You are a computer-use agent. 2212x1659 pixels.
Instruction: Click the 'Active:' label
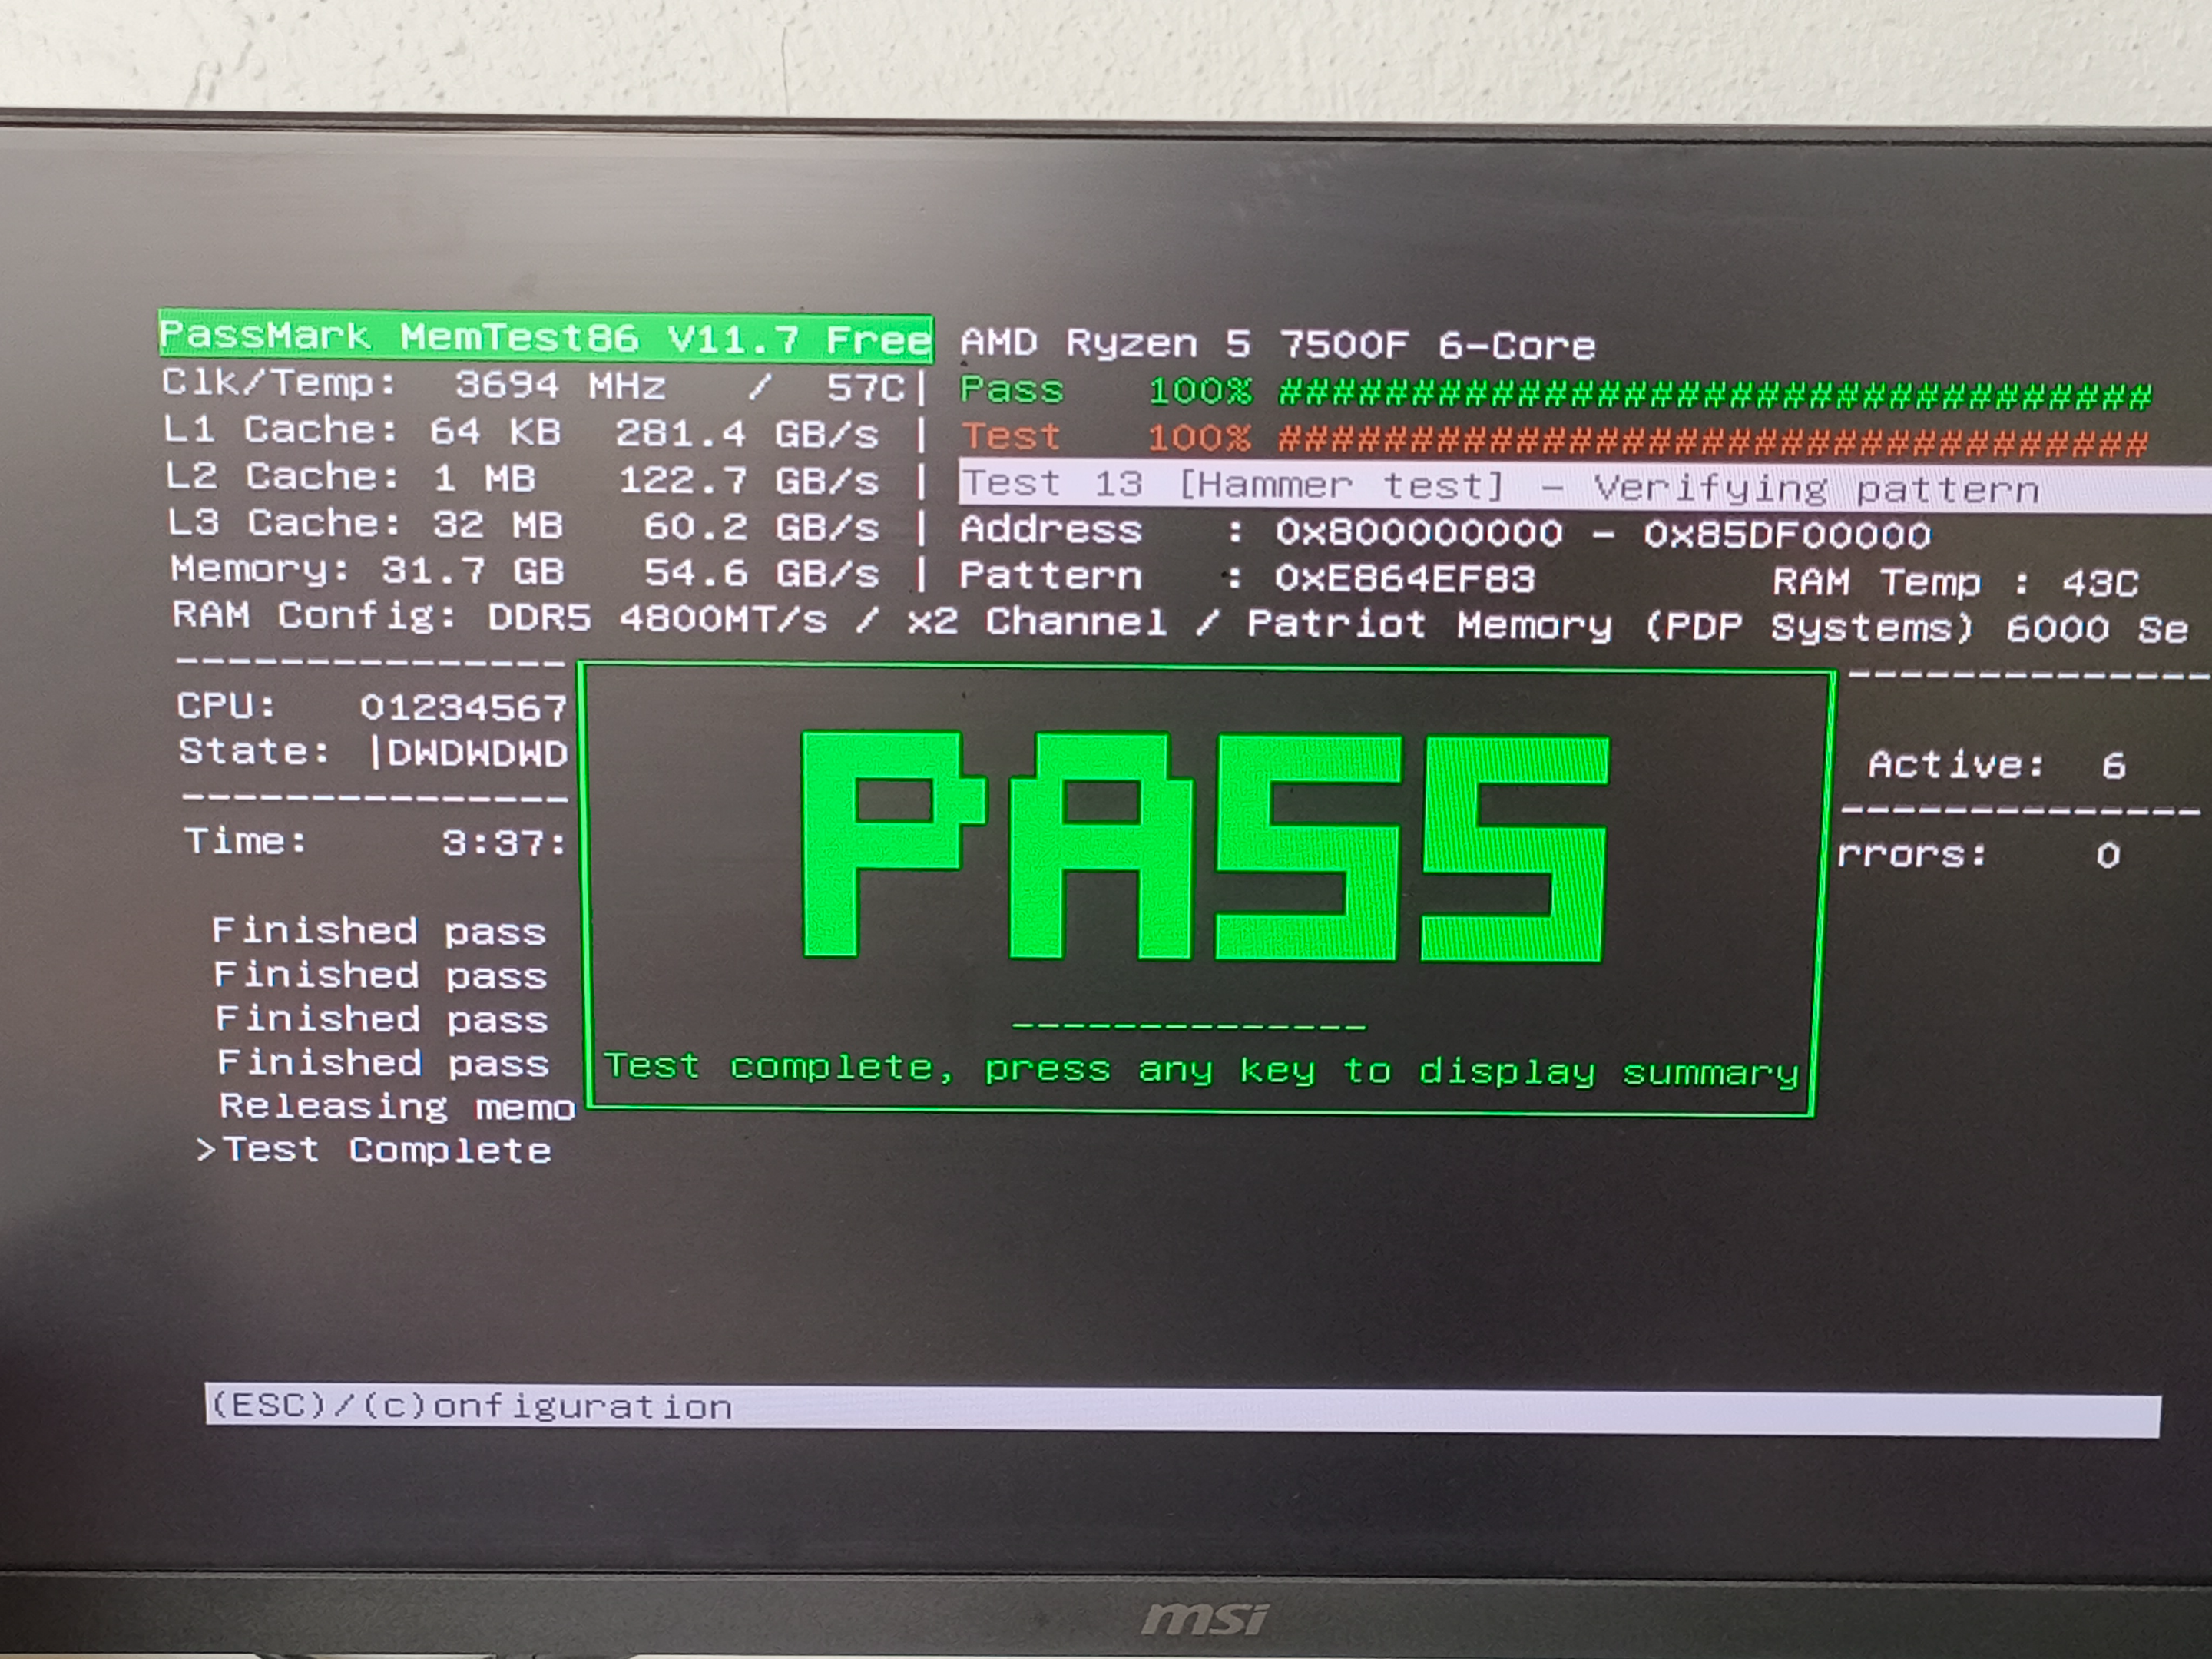click(x=1957, y=765)
